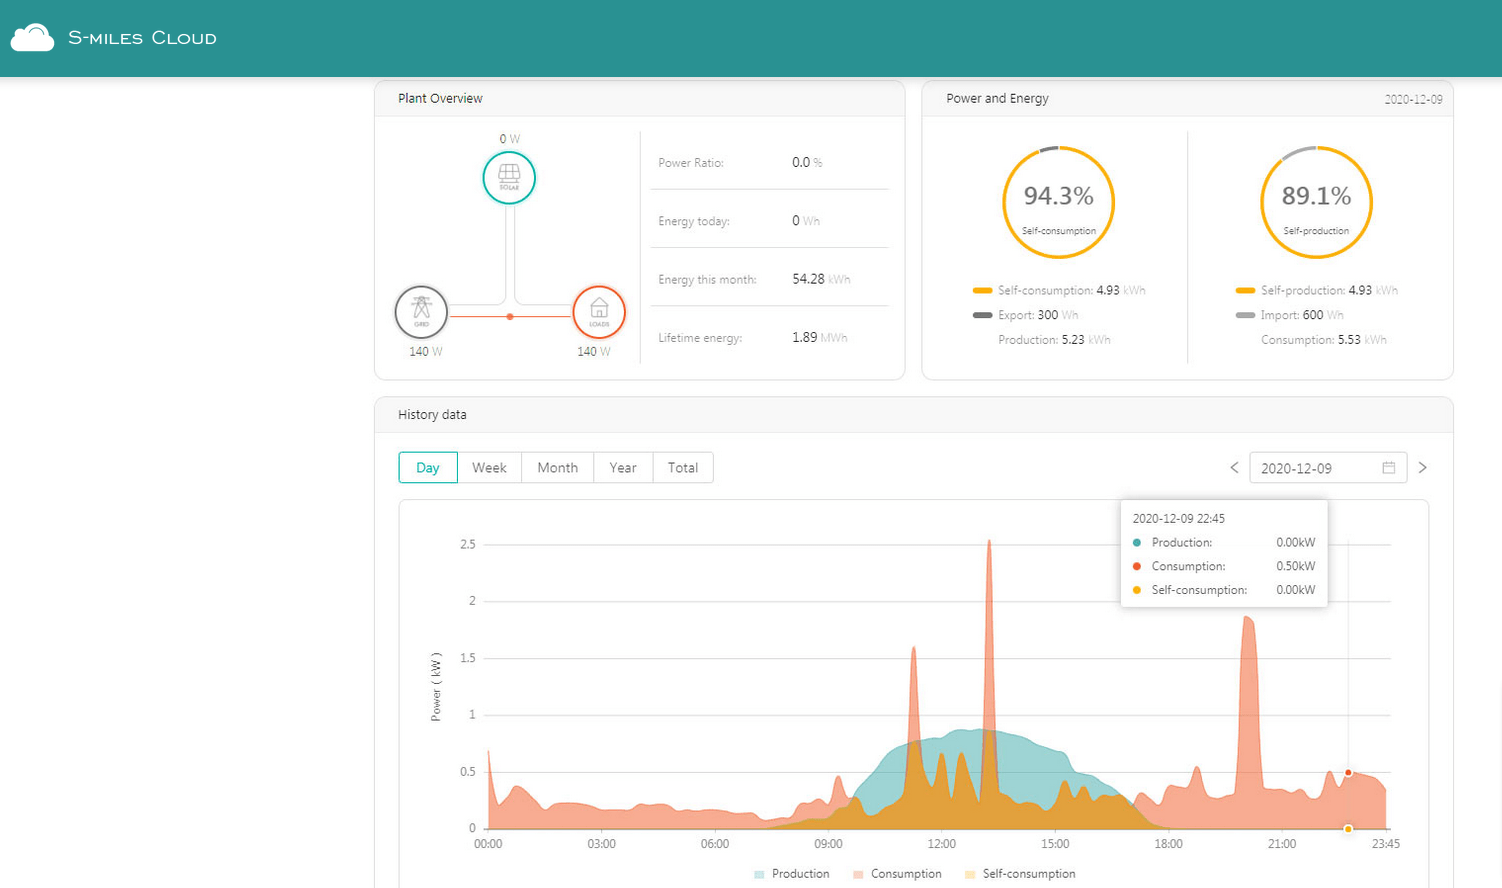Screen dimensions: 1502x888
Task: Toggle the Self-consumption series in chart legend
Action: [1020, 874]
